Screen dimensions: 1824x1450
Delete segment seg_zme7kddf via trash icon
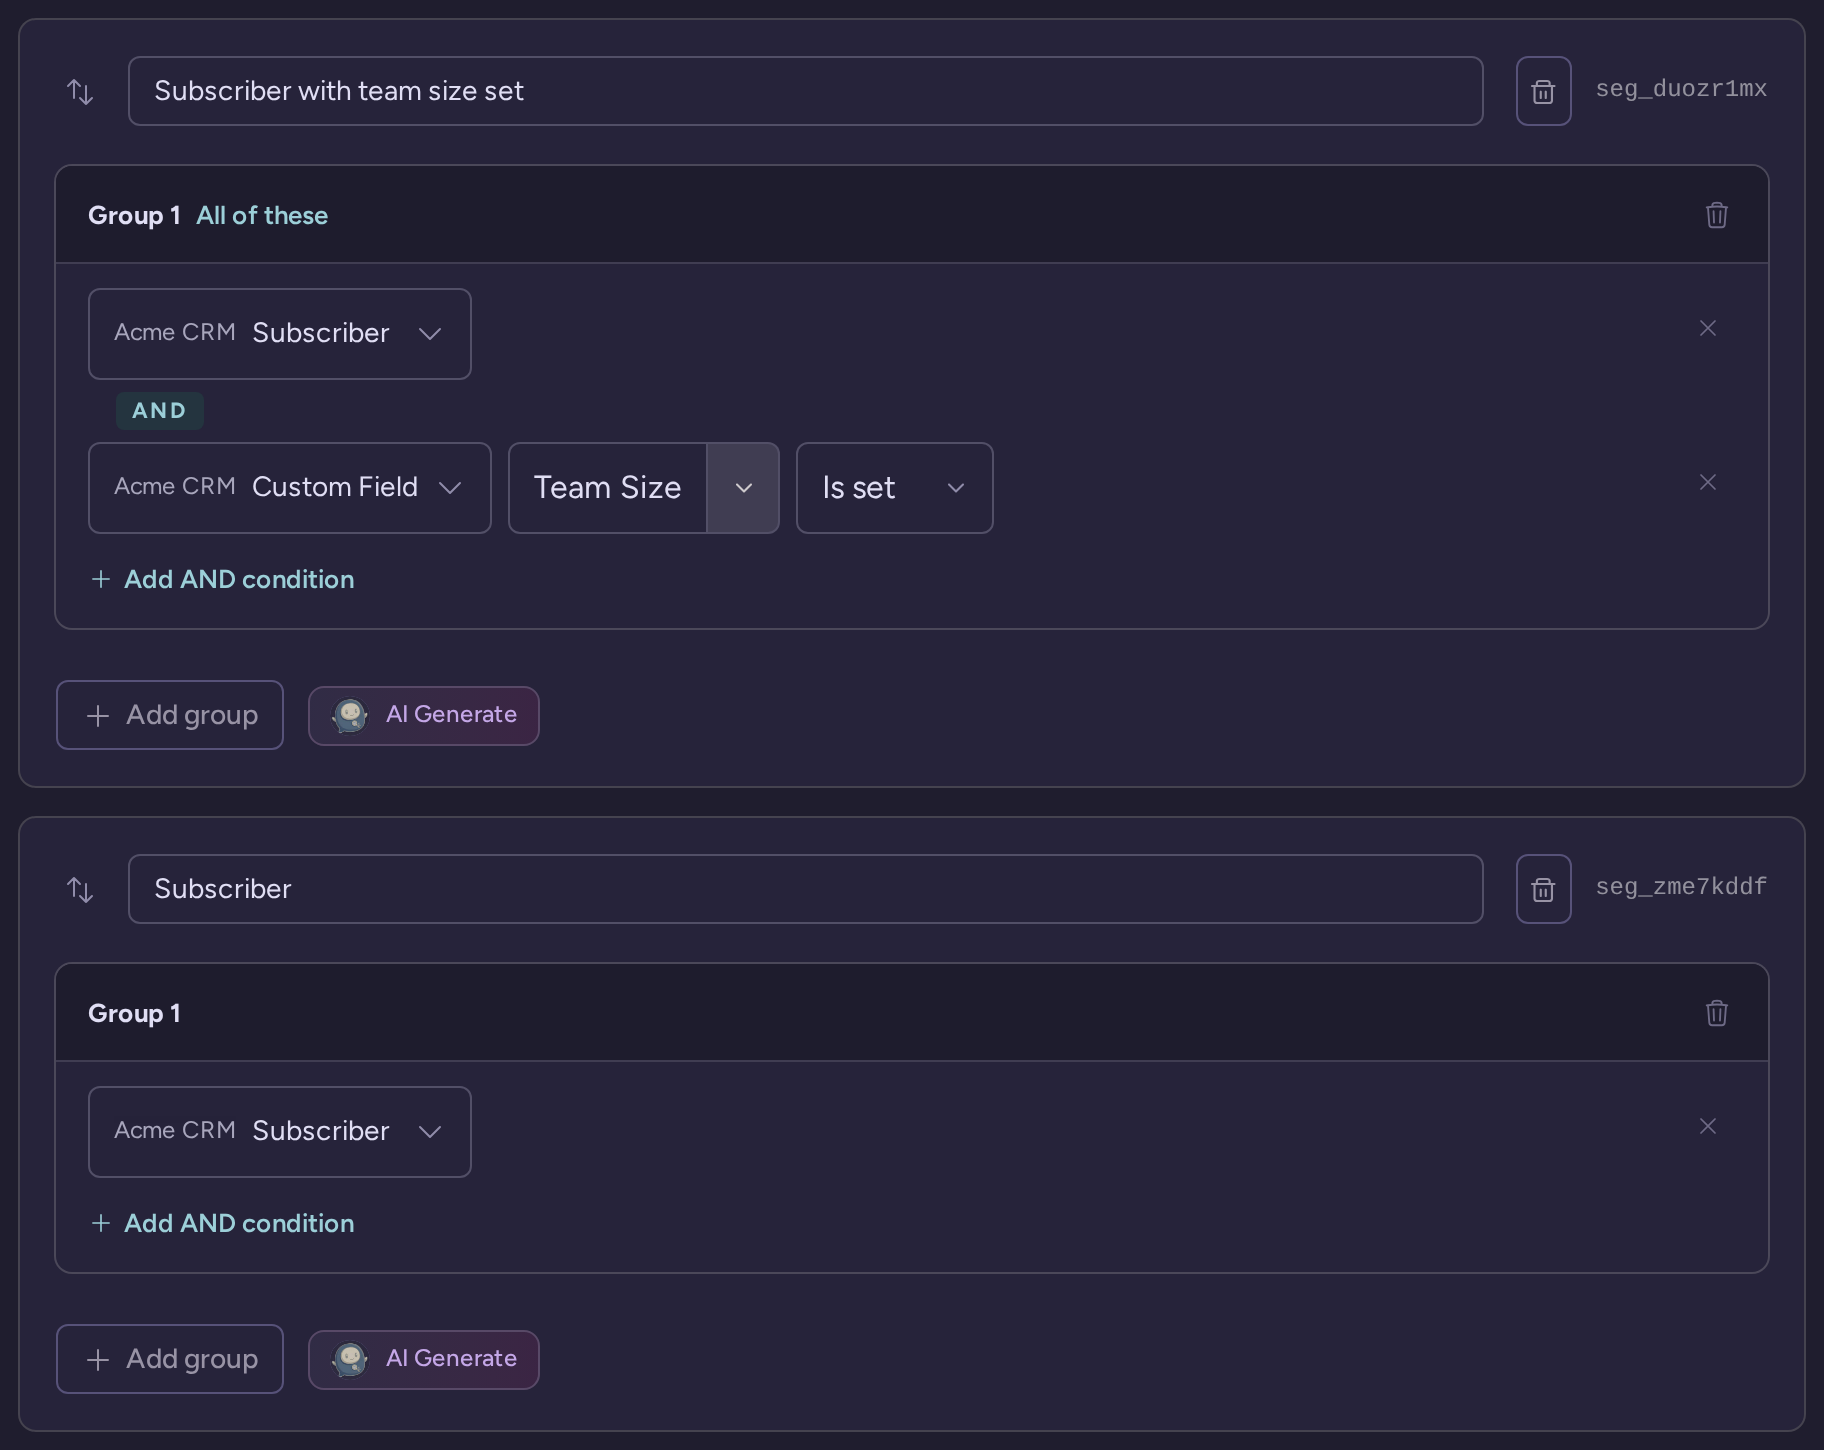coord(1543,889)
